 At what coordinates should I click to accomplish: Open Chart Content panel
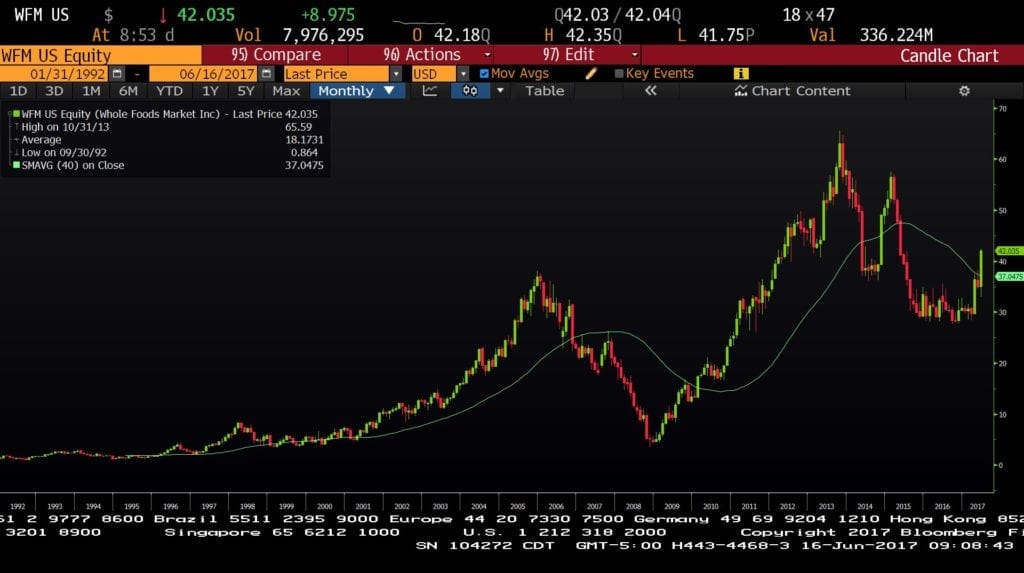[792, 91]
